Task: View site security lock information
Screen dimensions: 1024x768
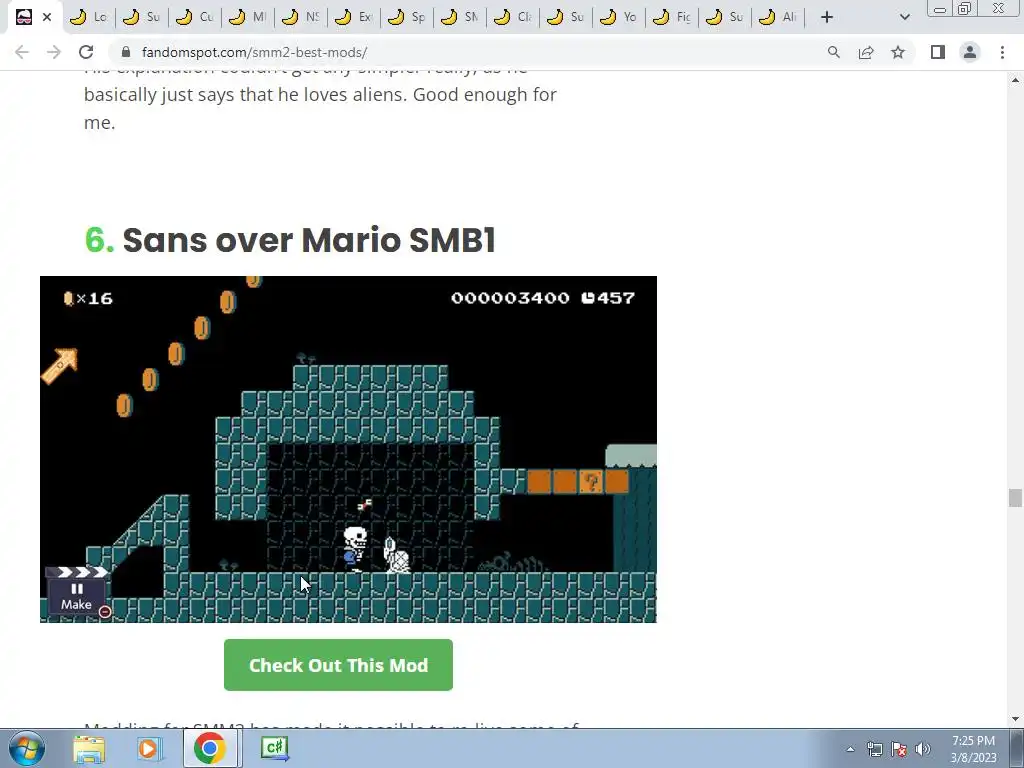Action: 126,52
